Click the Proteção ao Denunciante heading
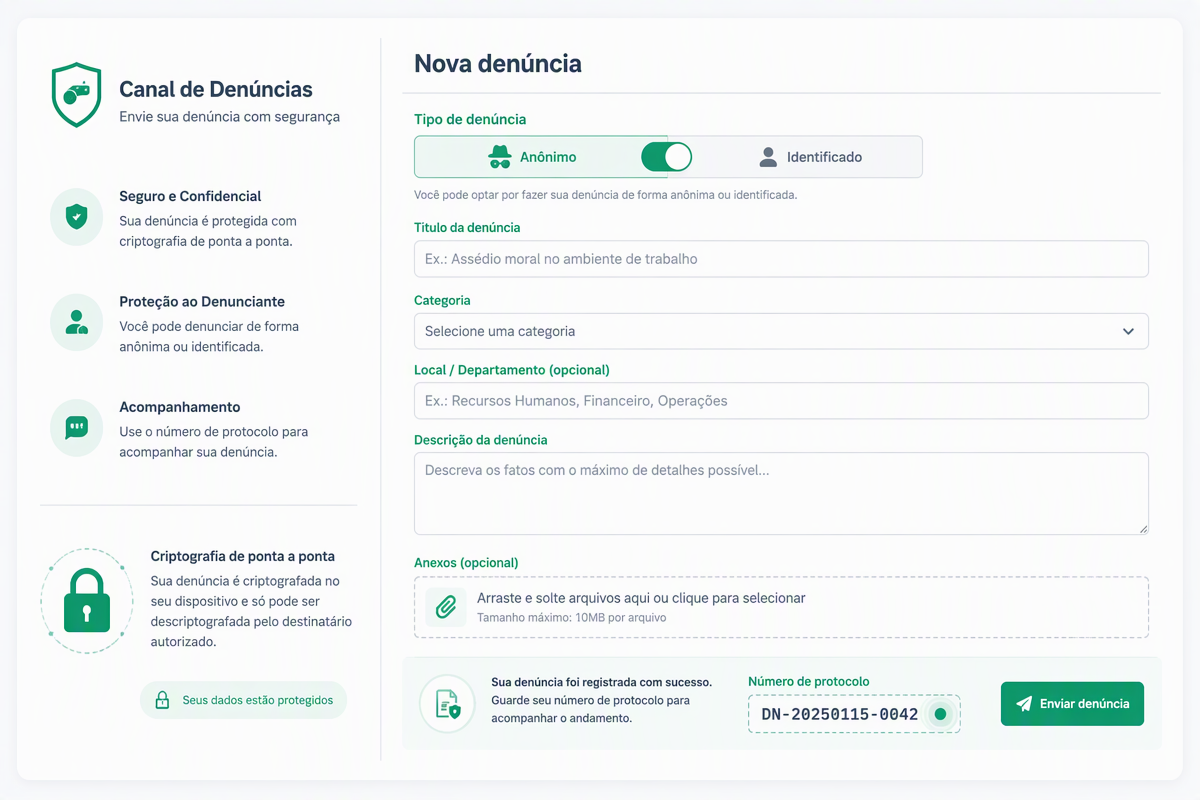 click(202, 301)
